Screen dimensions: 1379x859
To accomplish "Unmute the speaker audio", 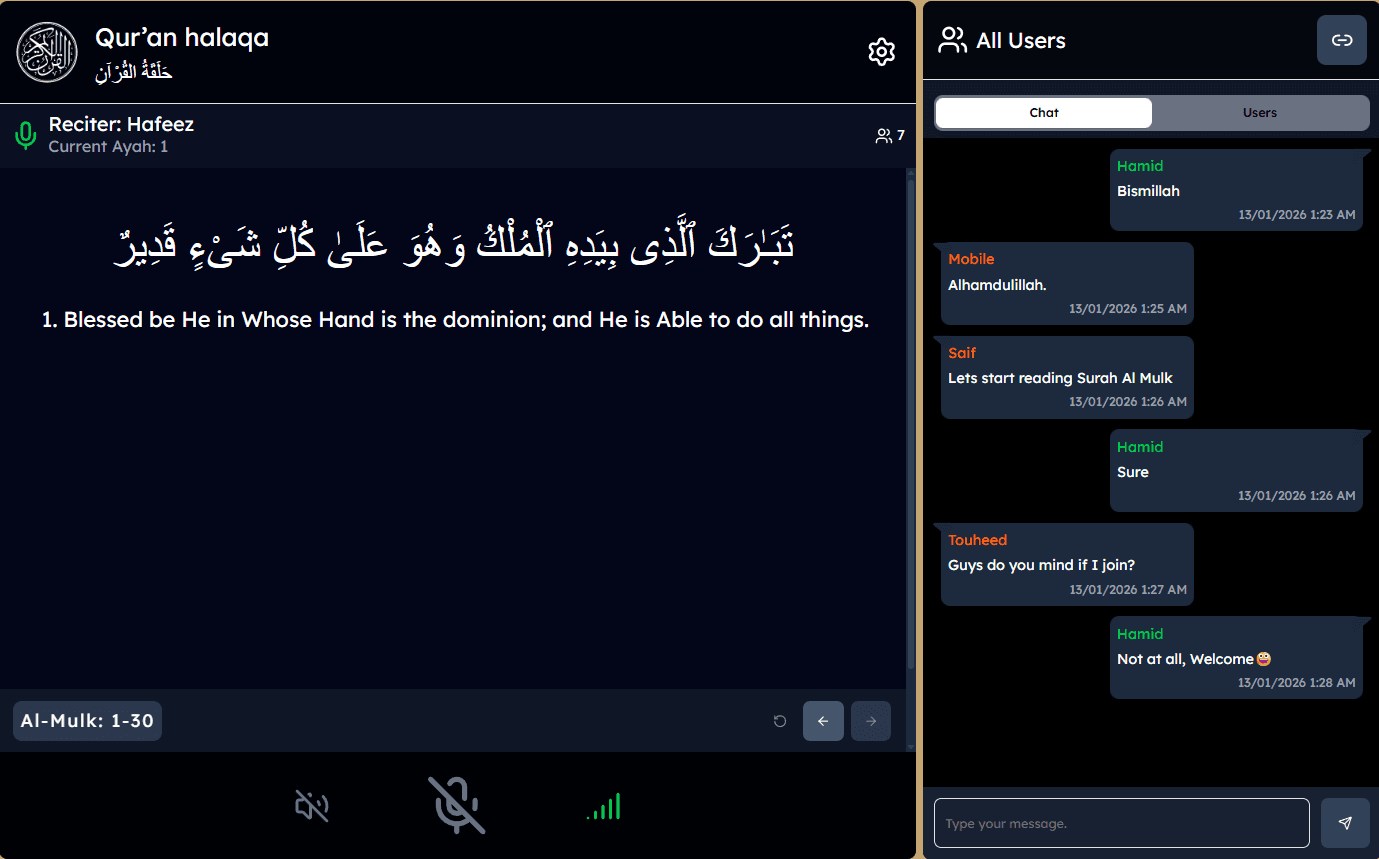I will 311,806.
